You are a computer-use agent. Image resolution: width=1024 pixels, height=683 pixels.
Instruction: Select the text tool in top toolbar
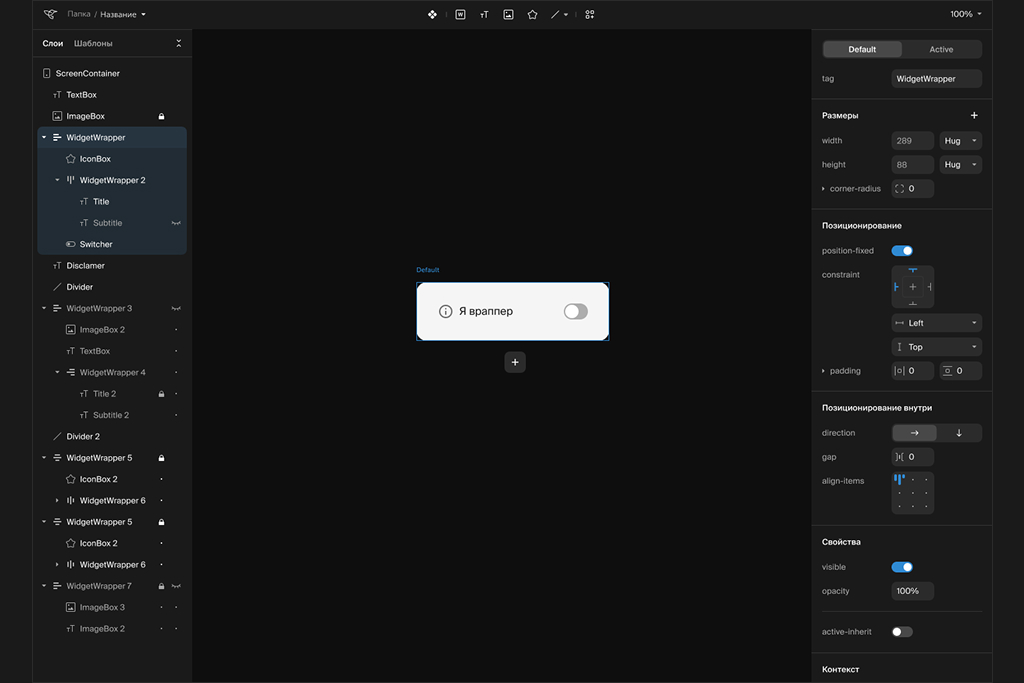click(484, 15)
